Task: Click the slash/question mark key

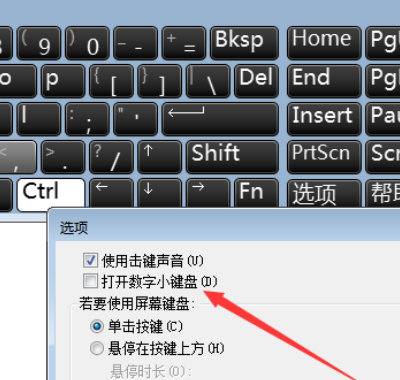Action: (111, 157)
